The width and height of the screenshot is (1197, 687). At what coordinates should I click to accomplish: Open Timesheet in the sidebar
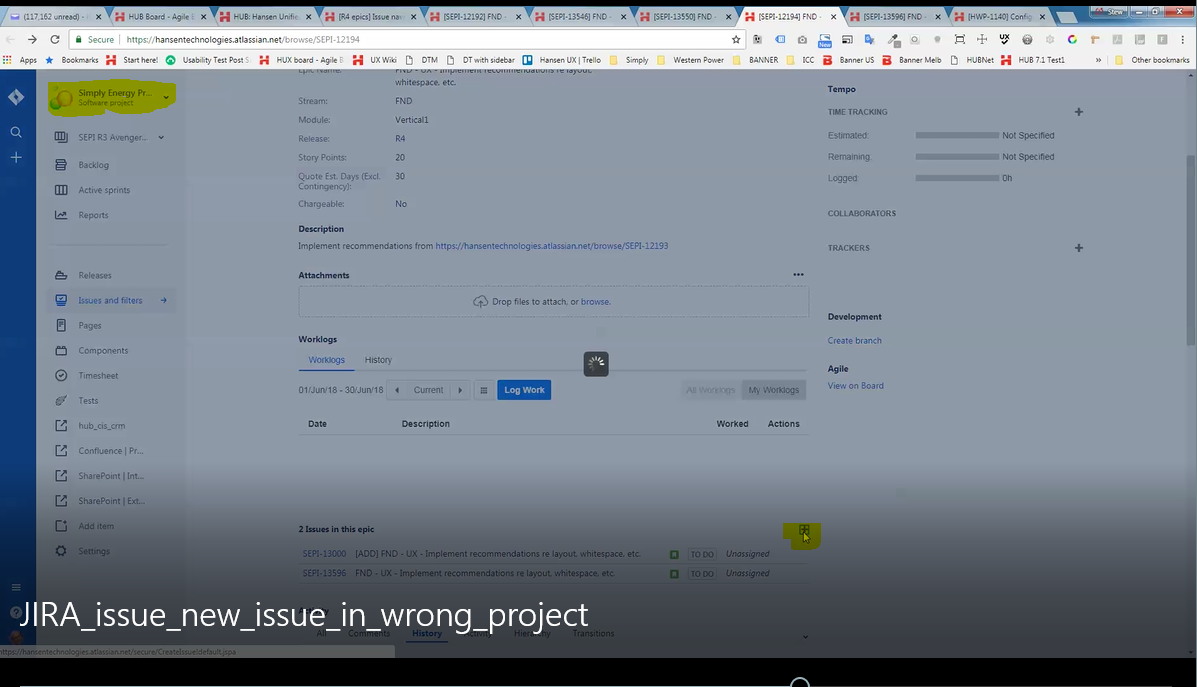coord(98,376)
